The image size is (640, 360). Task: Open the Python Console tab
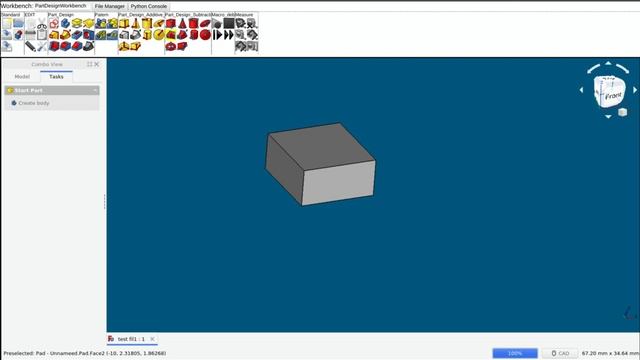pos(149,7)
